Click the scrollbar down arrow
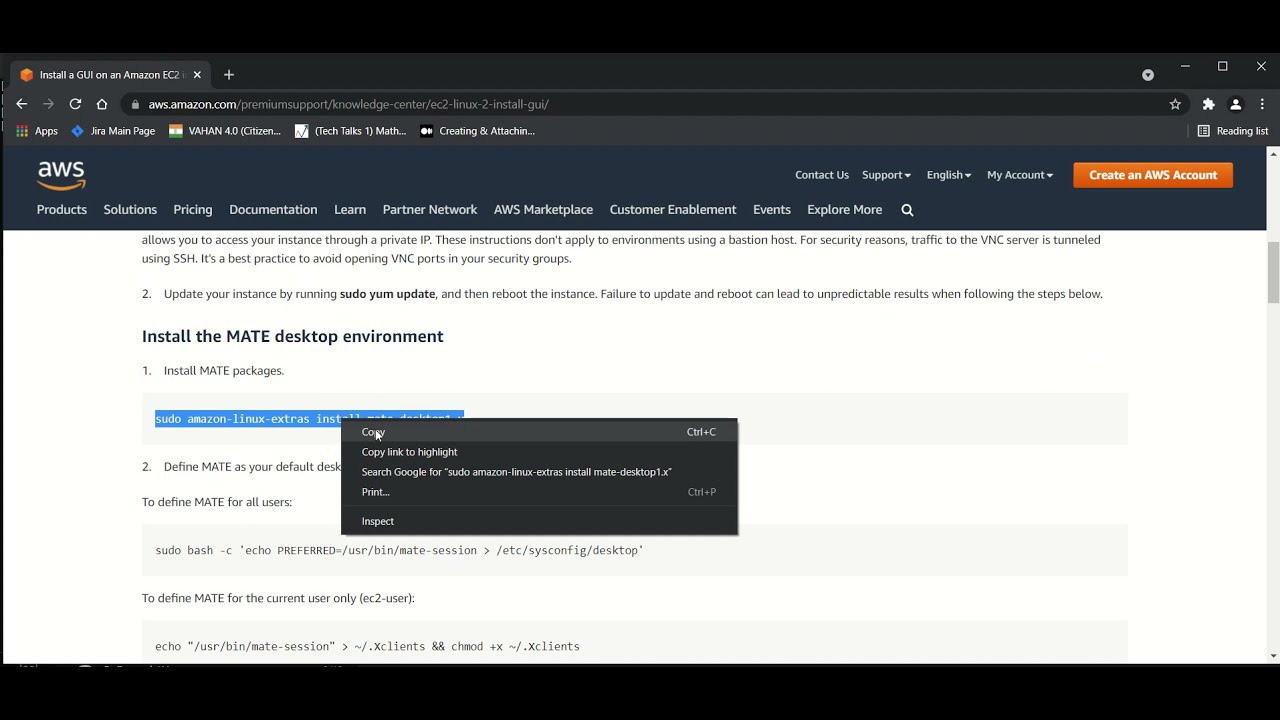Viewport: 1280px width, 720px height. (x=1273, y=656)
